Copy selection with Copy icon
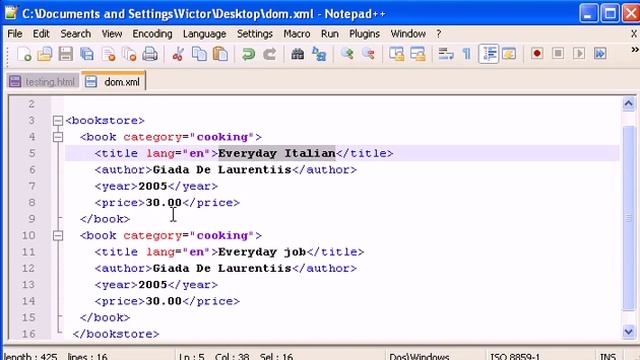640x360 pixels. (199, 54)
